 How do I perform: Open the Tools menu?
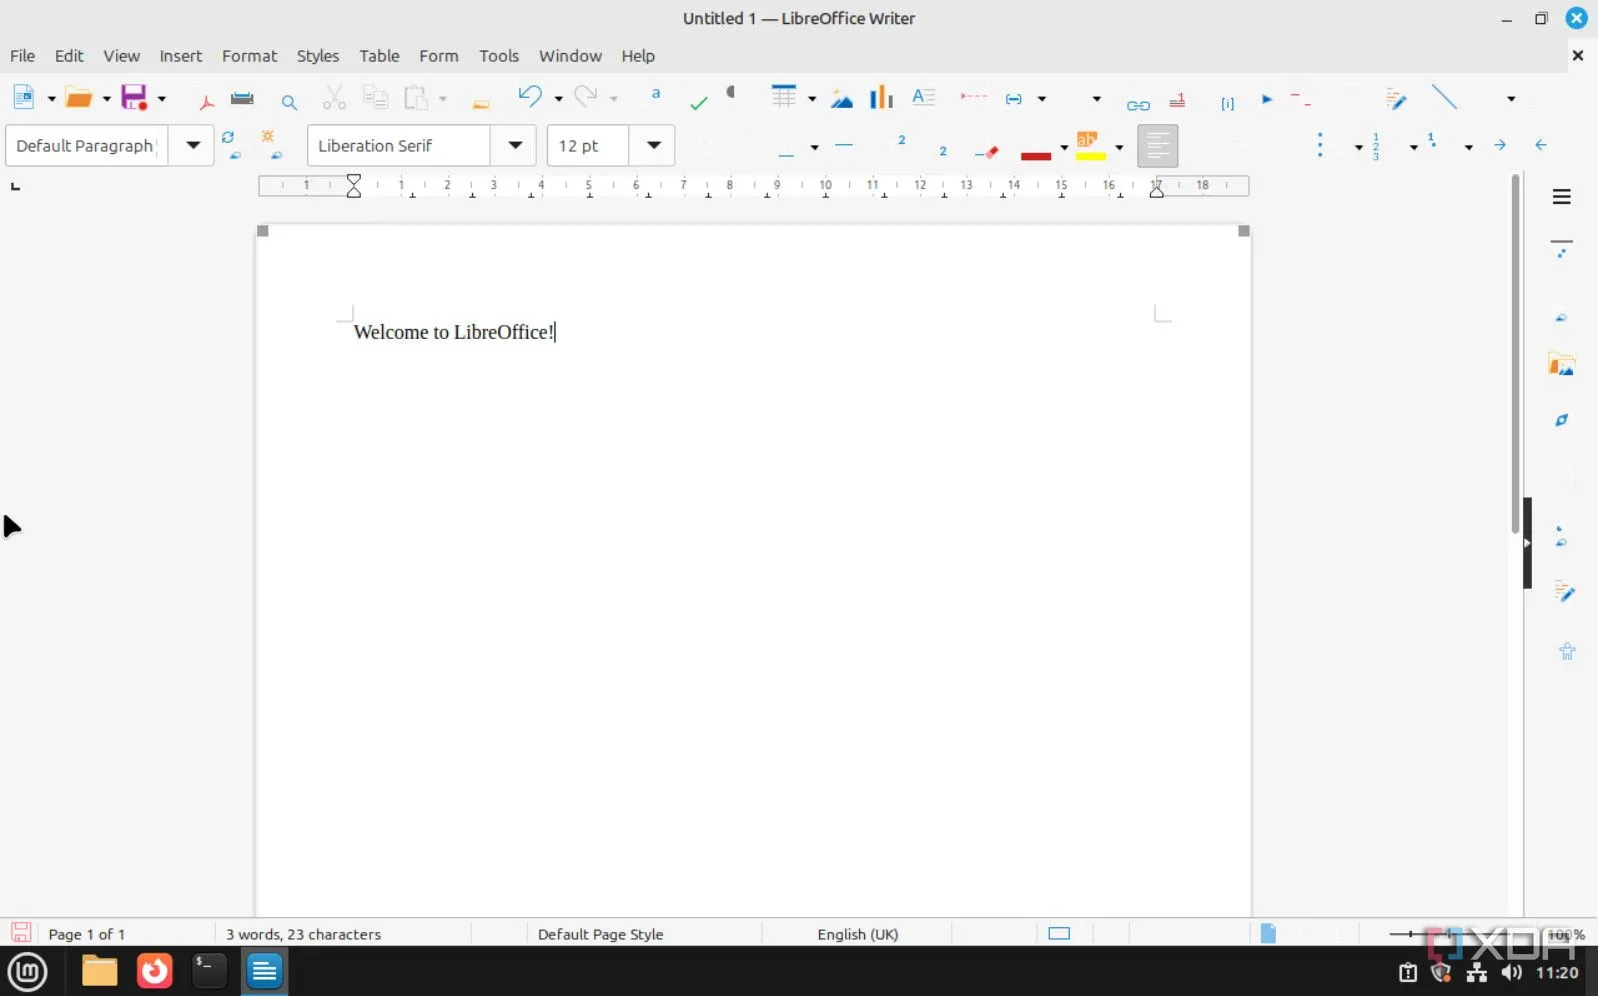[498, 56]
